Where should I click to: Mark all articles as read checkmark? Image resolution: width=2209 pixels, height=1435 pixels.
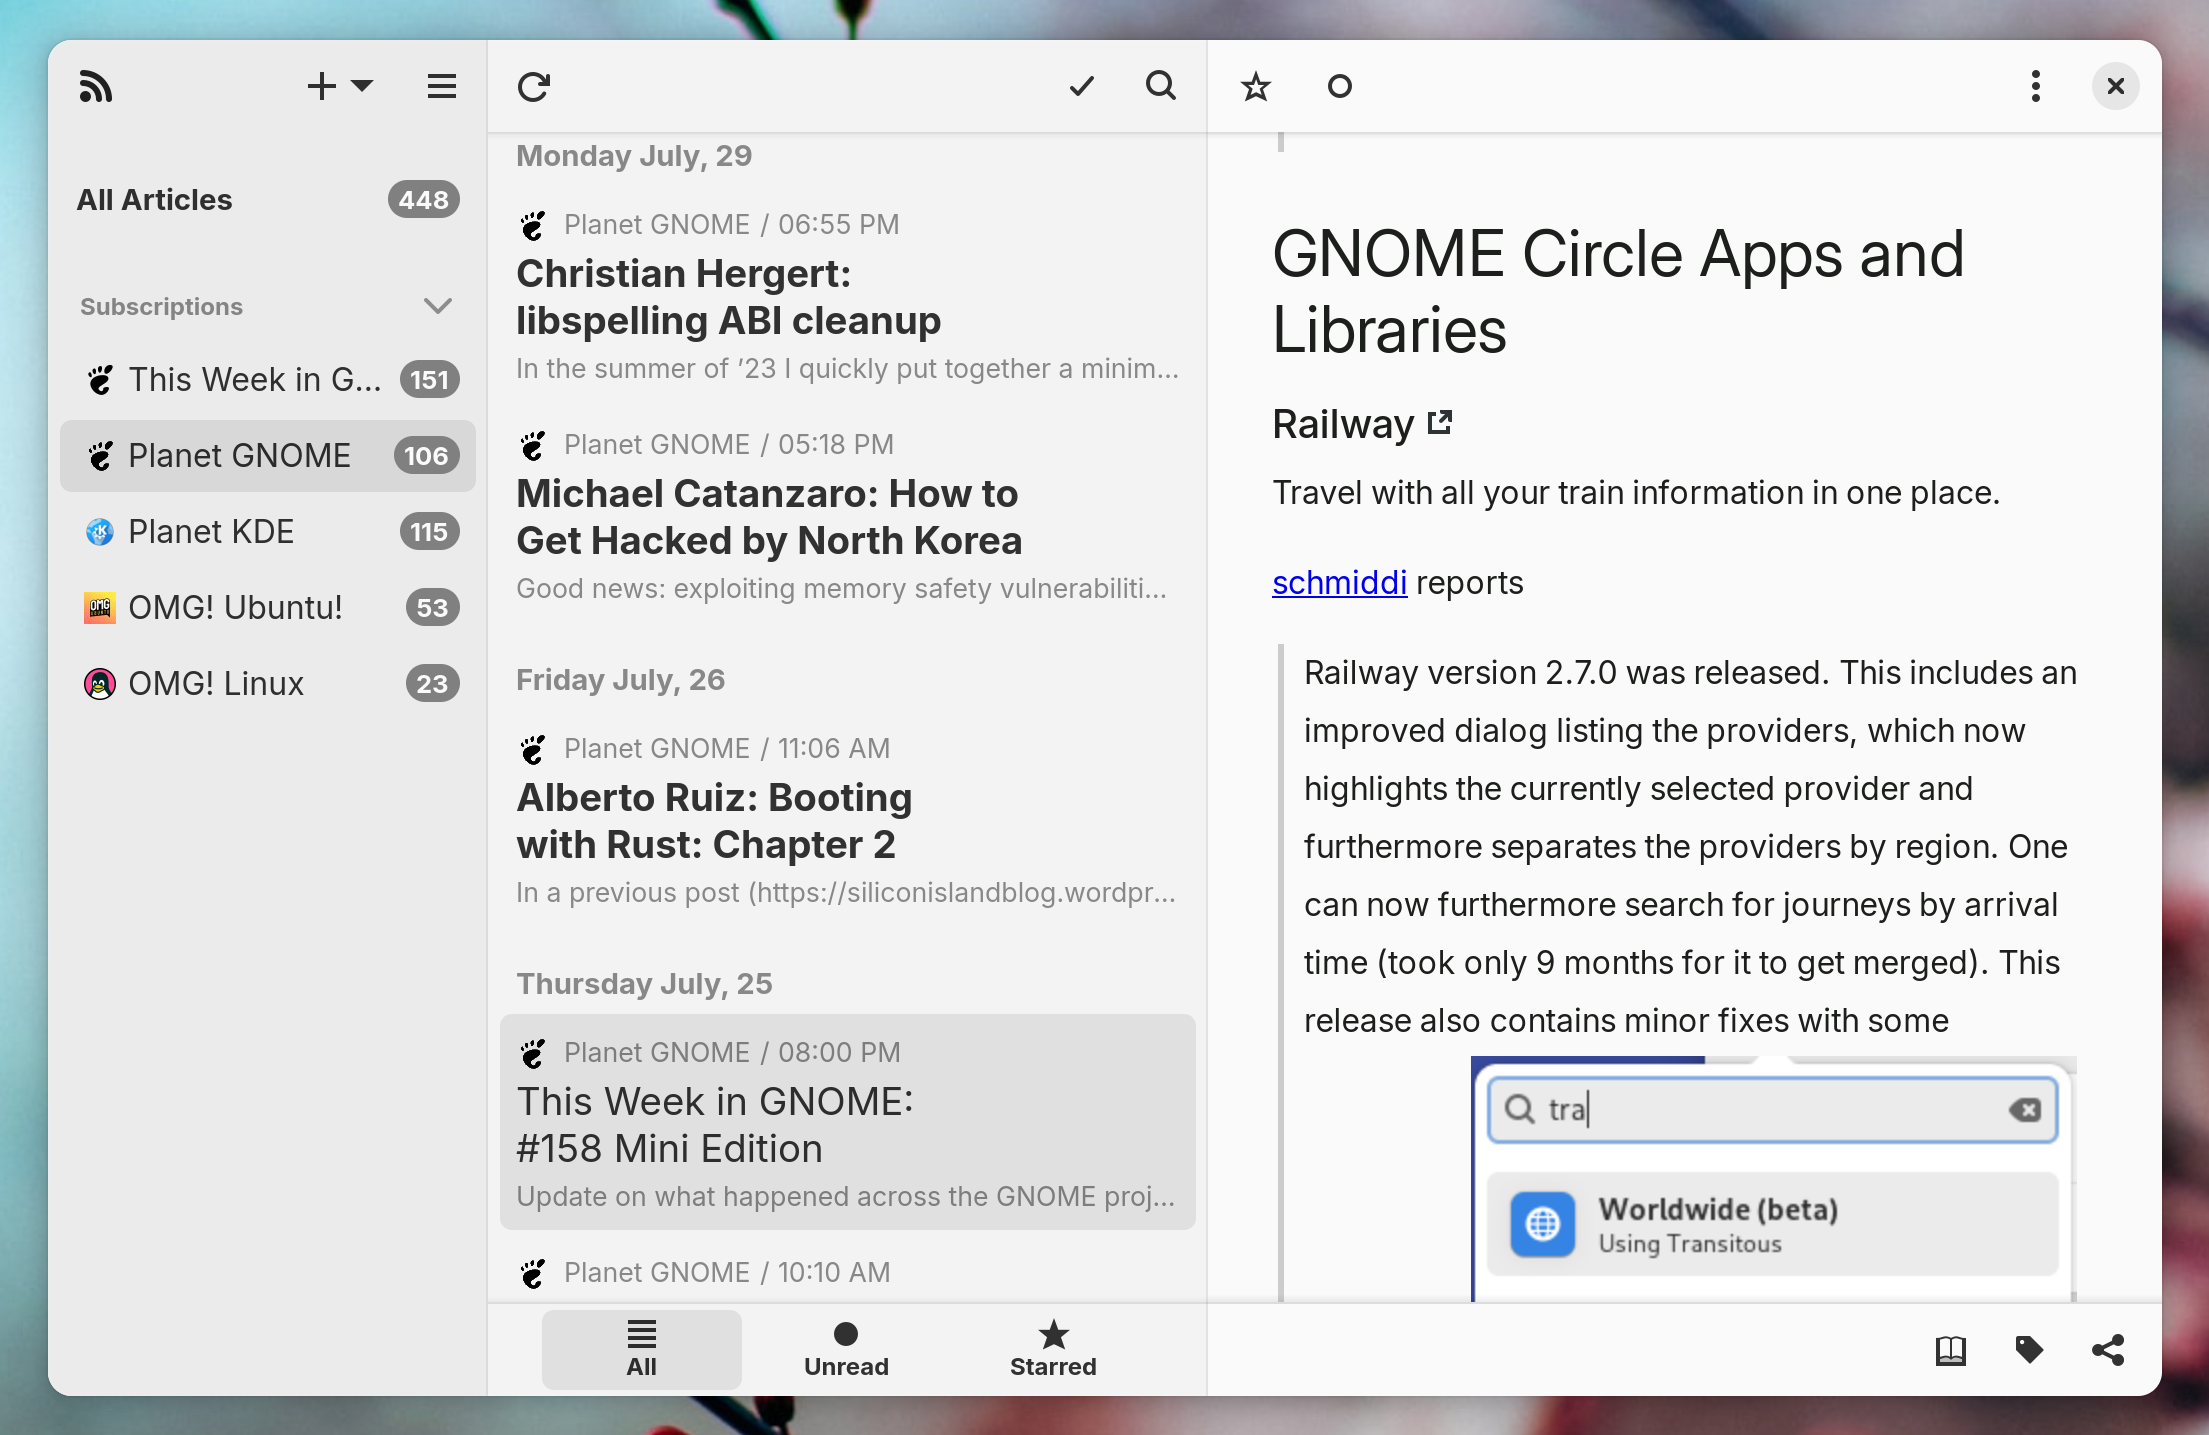pyautogui.click(x=1082, y=87)
